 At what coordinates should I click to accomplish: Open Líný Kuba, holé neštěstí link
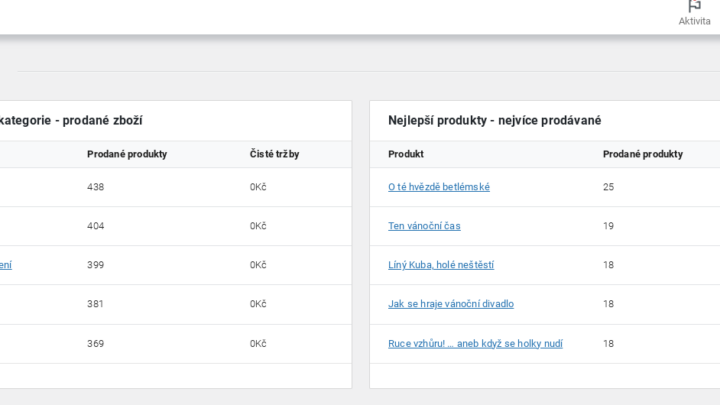point(441,265)
